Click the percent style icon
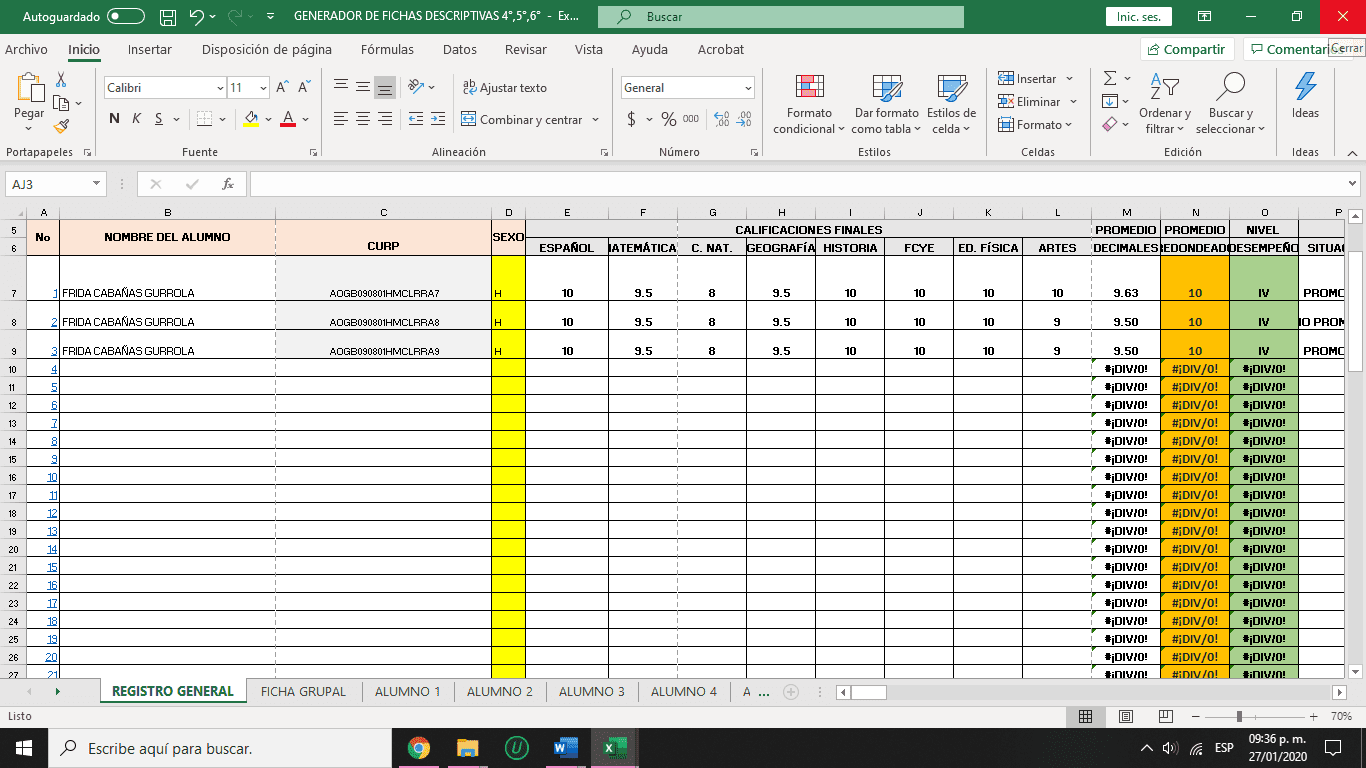 tap(668, 119)
